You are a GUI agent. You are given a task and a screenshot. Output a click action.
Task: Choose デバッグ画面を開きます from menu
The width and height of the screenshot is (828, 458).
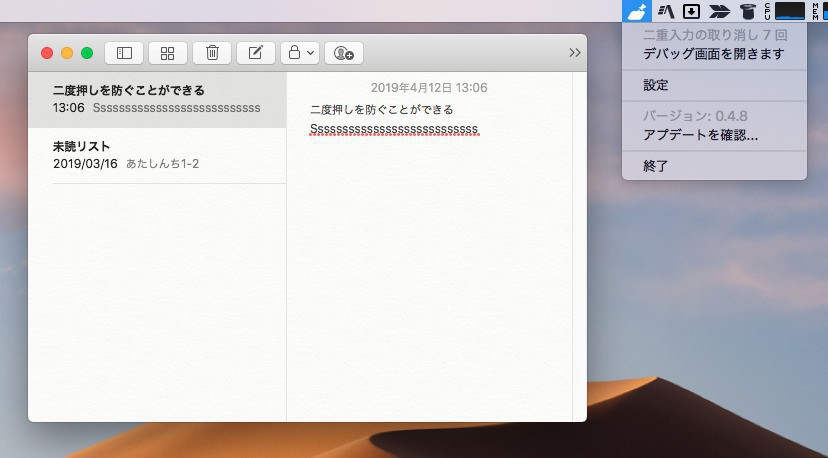click(714, 54)
